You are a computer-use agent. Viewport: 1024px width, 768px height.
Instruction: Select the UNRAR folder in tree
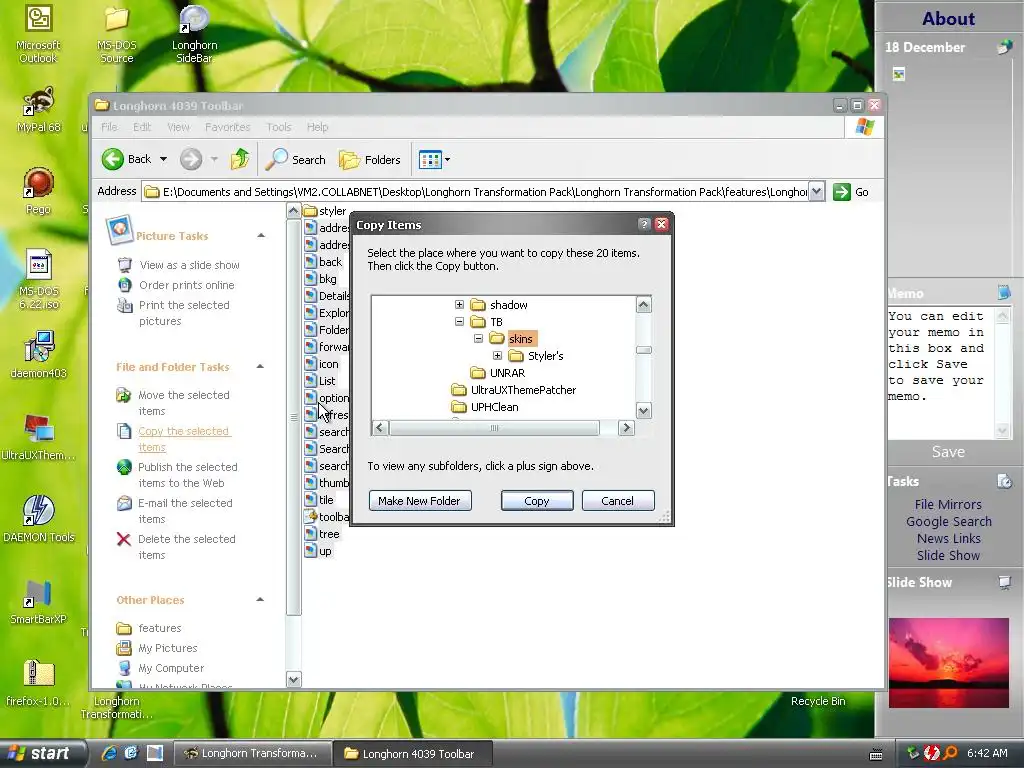click(507, 373)
